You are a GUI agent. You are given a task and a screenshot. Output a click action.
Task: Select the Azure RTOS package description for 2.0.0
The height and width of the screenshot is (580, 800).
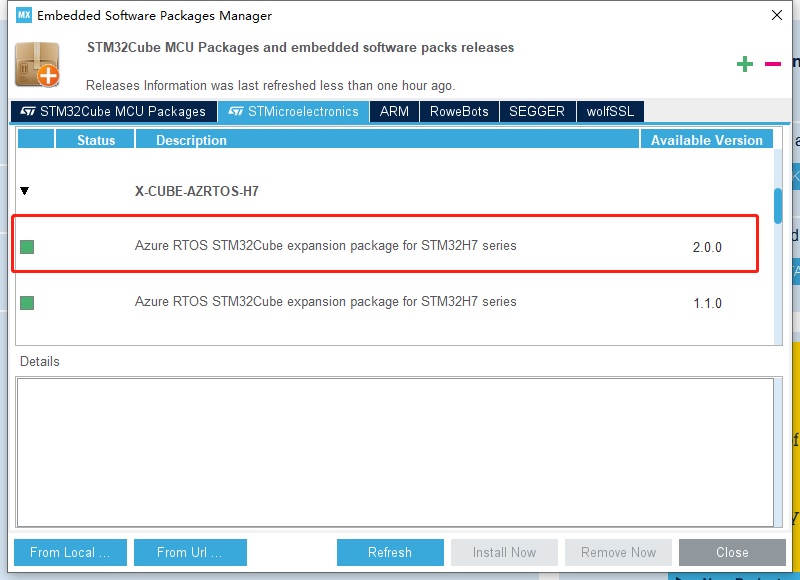click(326, 245)
